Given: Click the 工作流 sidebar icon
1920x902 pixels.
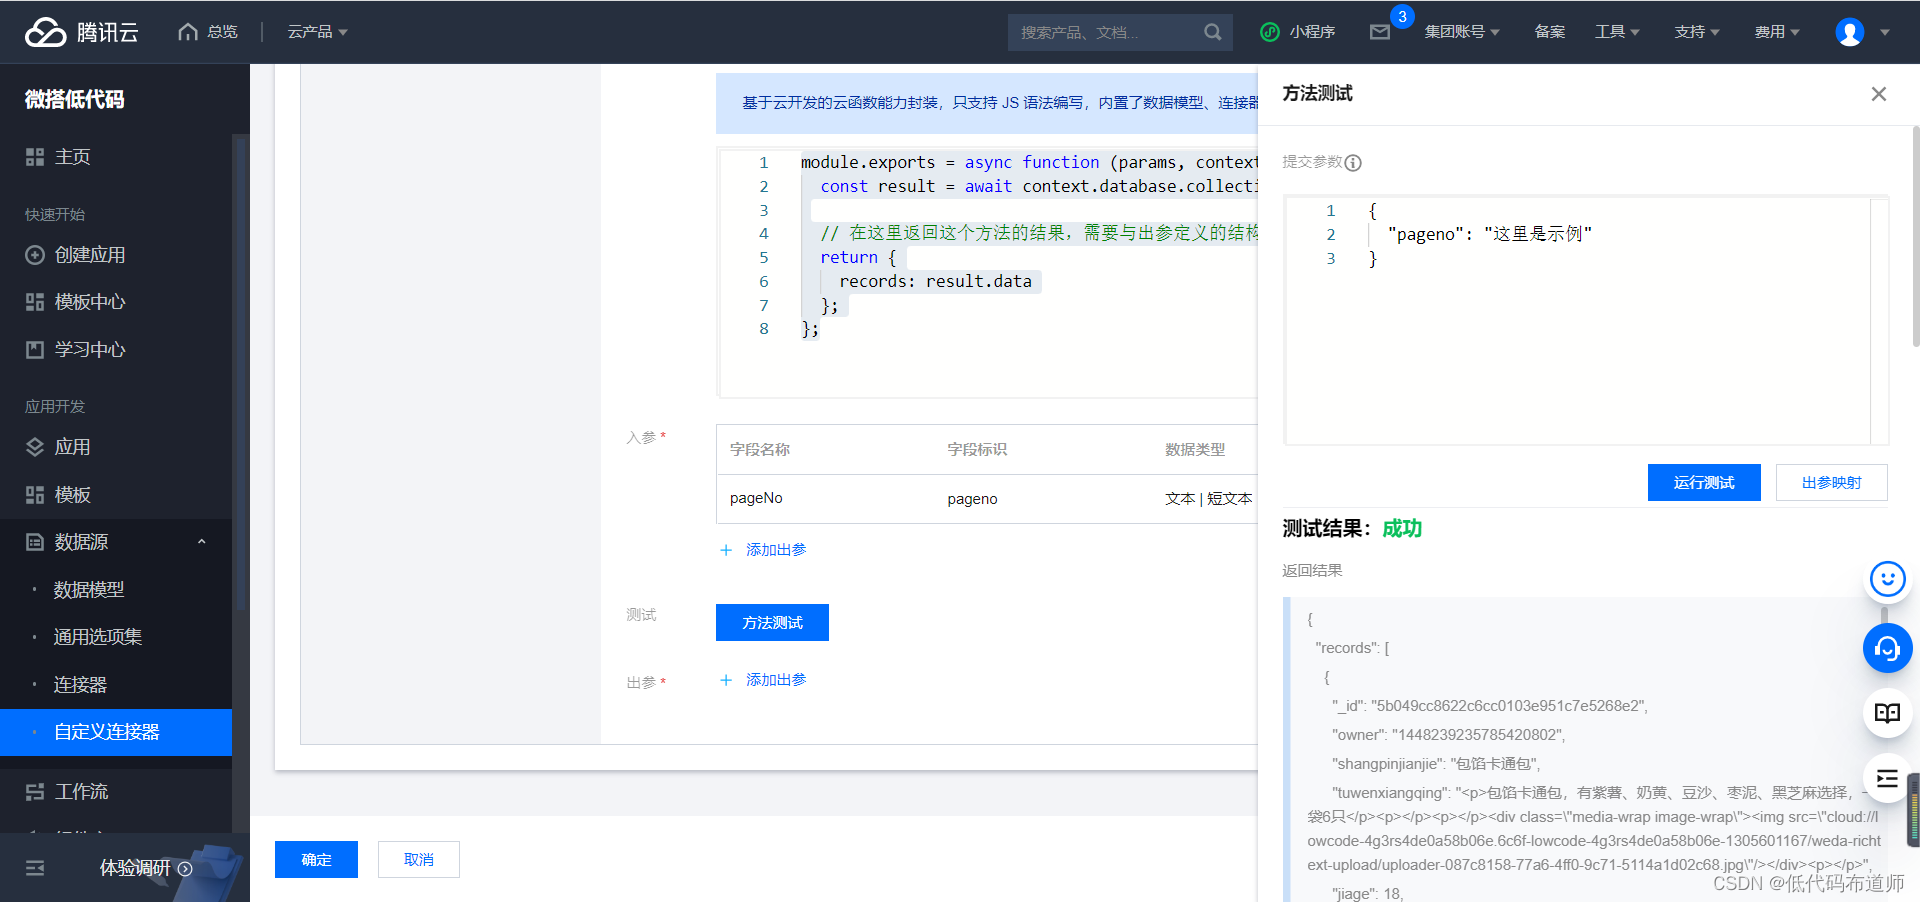Looking at the screenshot, I should click(x=35, y=792).
